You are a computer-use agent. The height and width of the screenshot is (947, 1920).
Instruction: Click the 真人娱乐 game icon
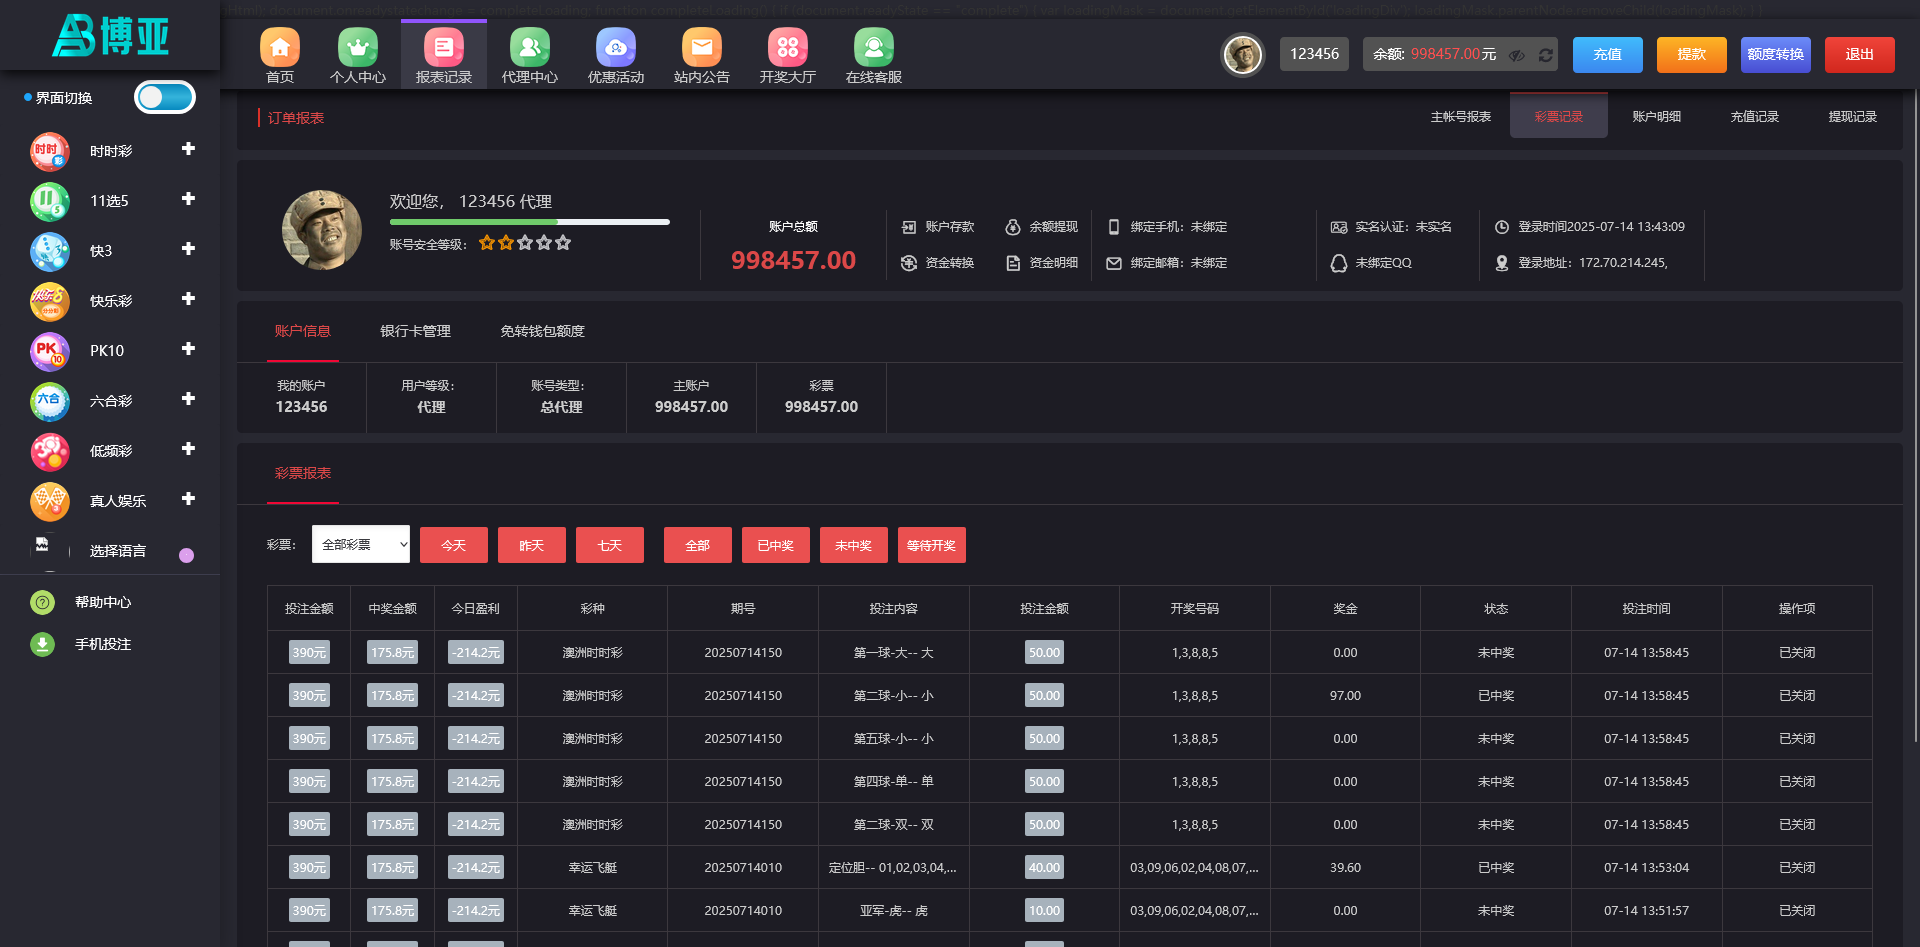click(x=50, y=502)
